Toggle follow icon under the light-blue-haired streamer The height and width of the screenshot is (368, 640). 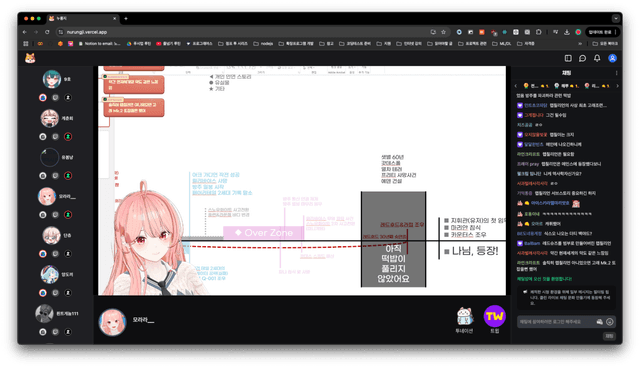point(68,293)
